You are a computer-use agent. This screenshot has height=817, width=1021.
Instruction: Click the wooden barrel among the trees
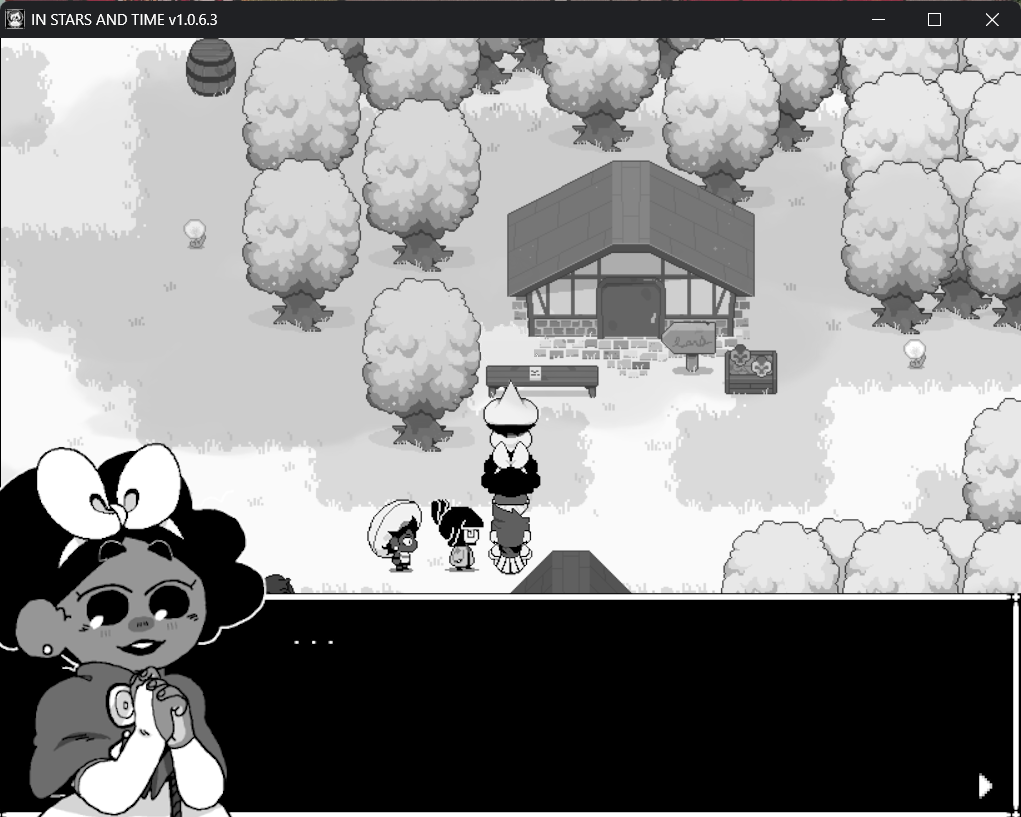click(211, 68)
